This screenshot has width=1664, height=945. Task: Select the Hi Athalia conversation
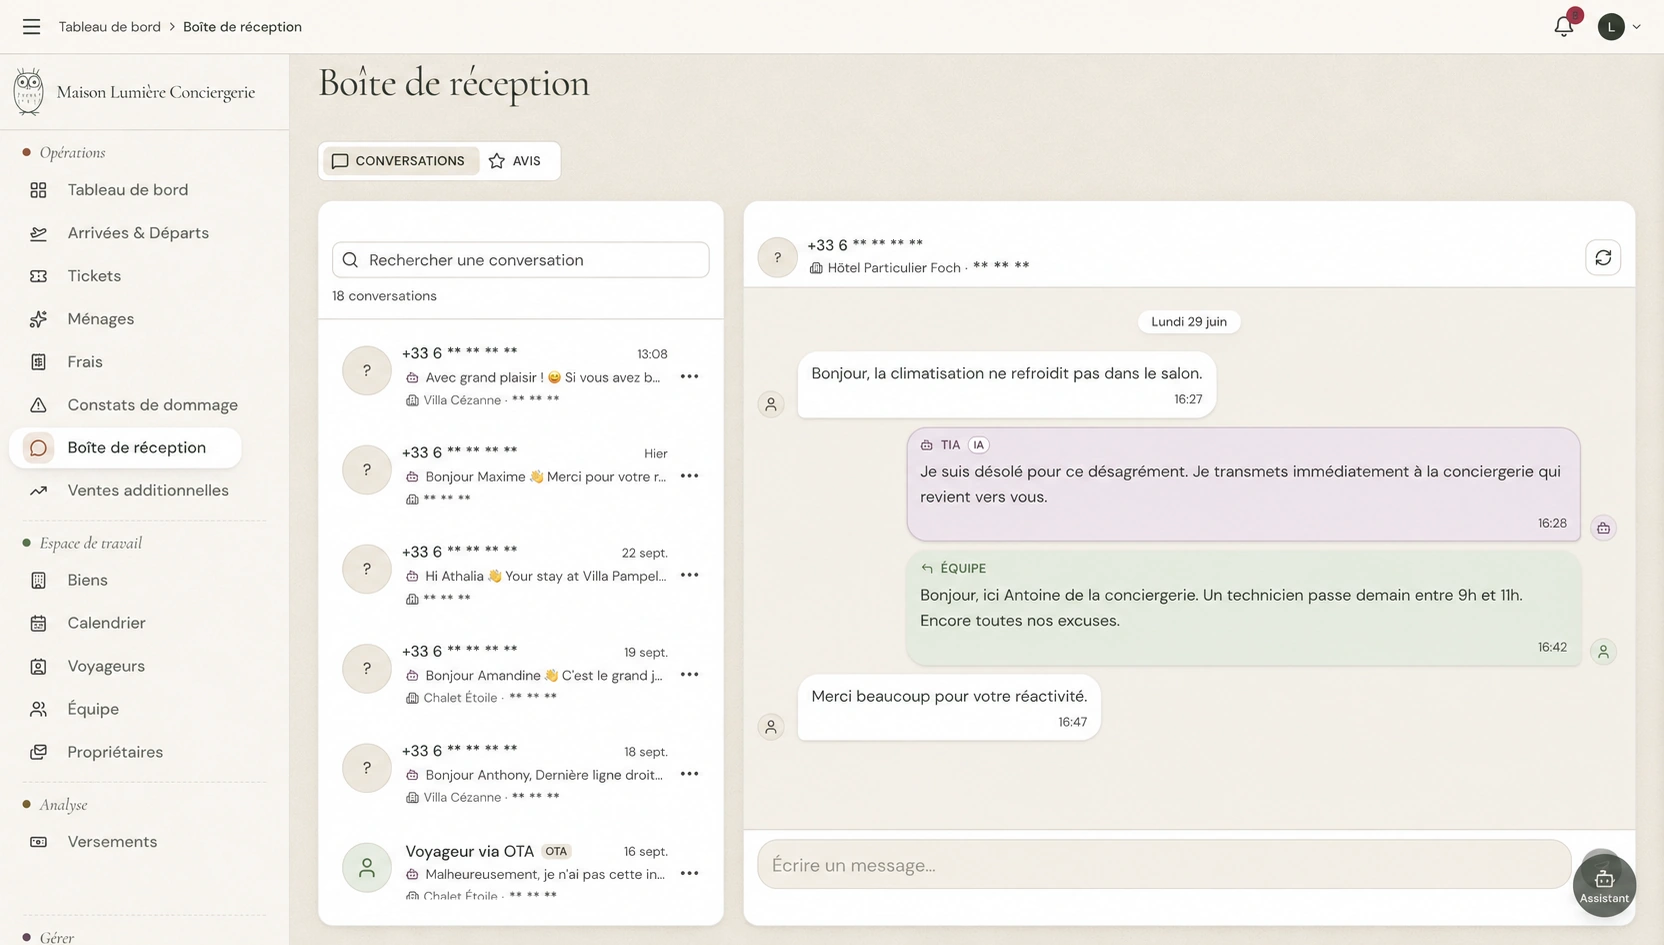pyautogui.click(x=520, y=573)
